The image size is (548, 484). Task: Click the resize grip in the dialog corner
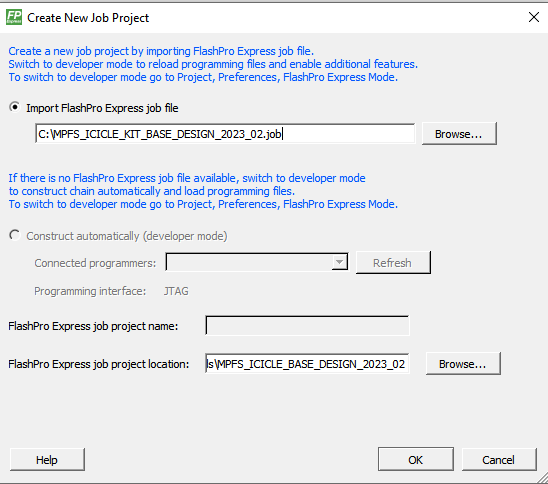pos(543,478)
